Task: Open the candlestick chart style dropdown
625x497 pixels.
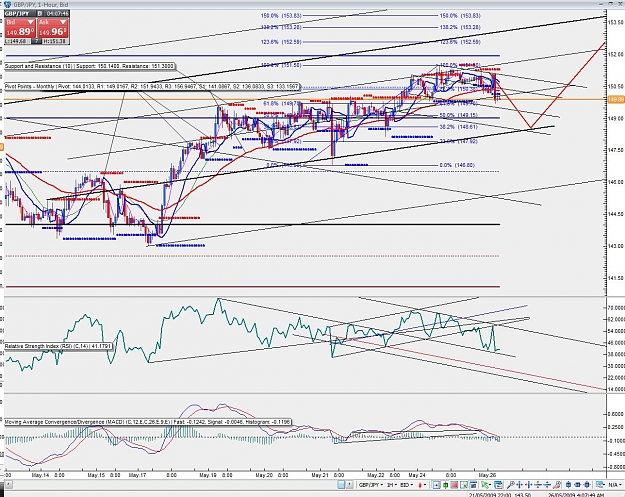Action: pos(422,485)
